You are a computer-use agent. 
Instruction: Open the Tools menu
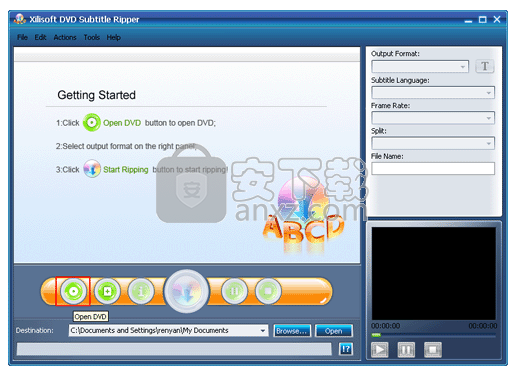[91, 37]
